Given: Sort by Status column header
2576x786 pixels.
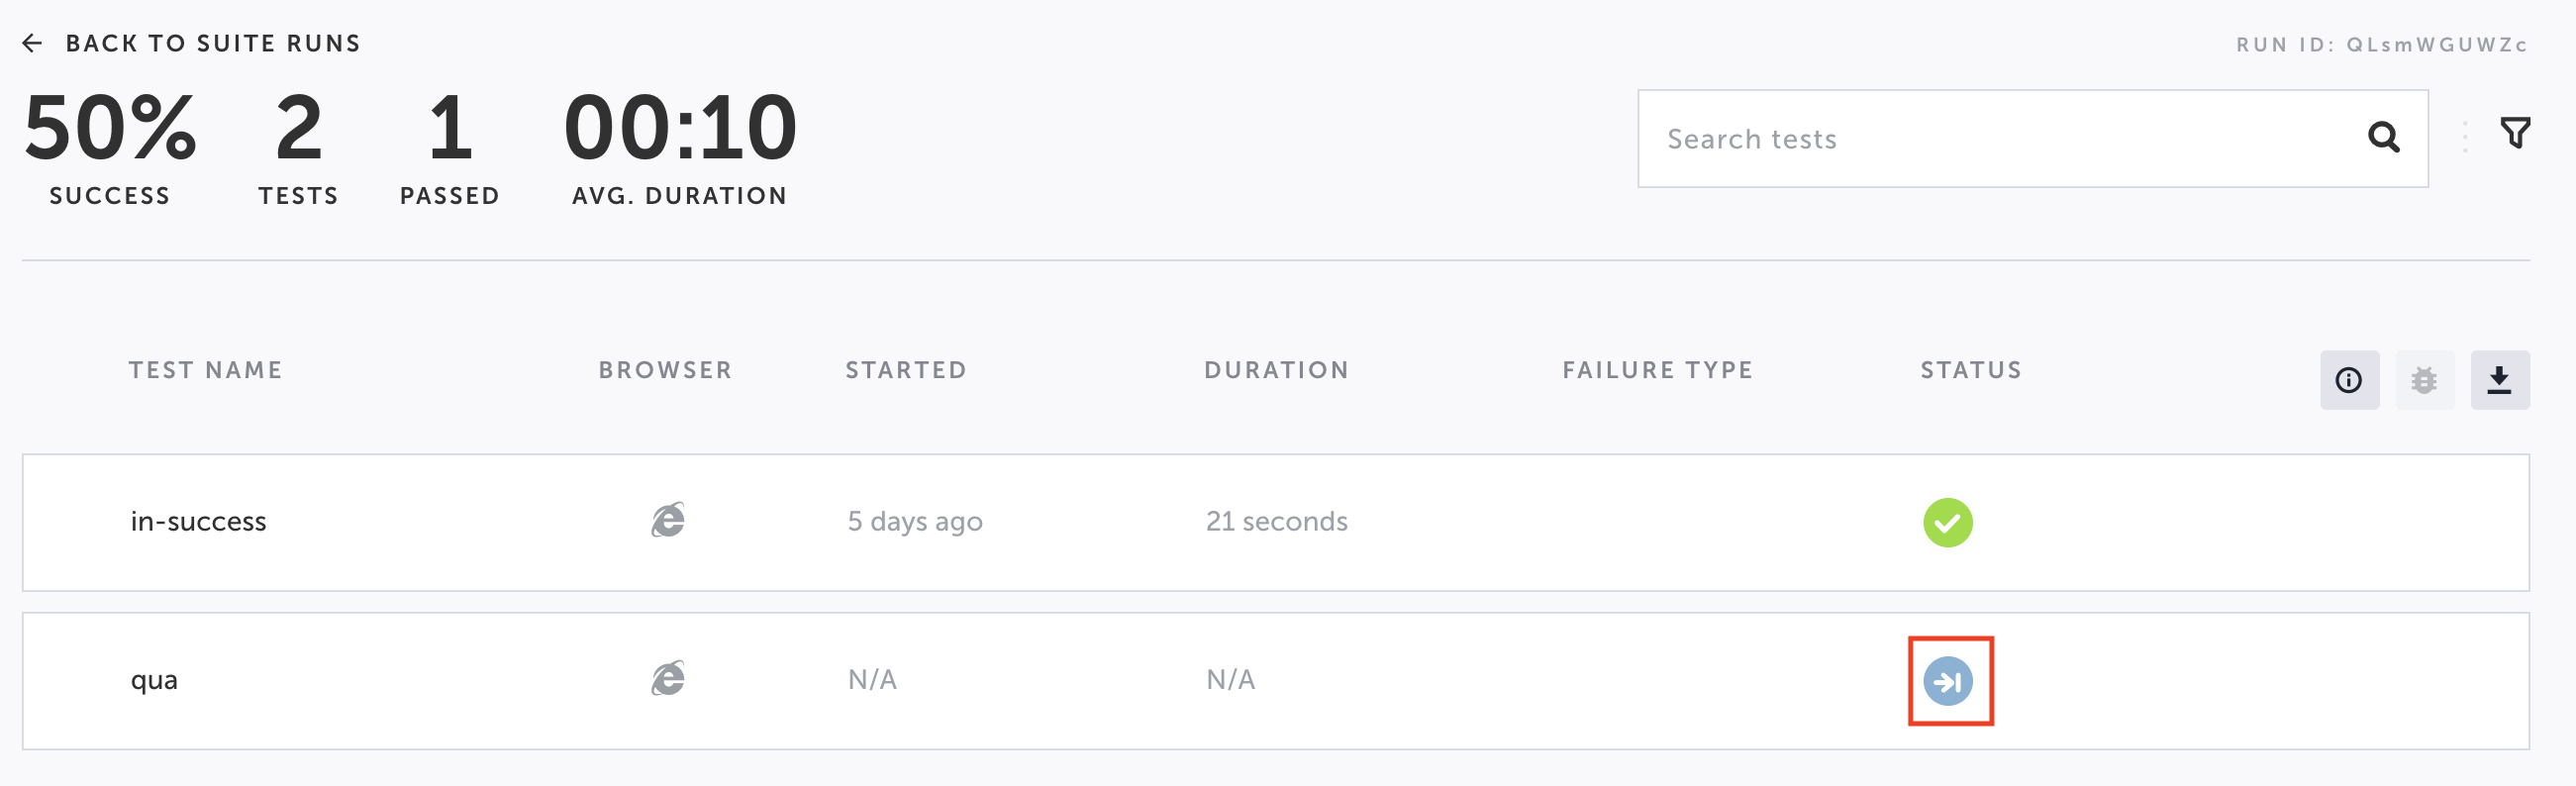Looking at the screenshot, I should point(1970,370).
